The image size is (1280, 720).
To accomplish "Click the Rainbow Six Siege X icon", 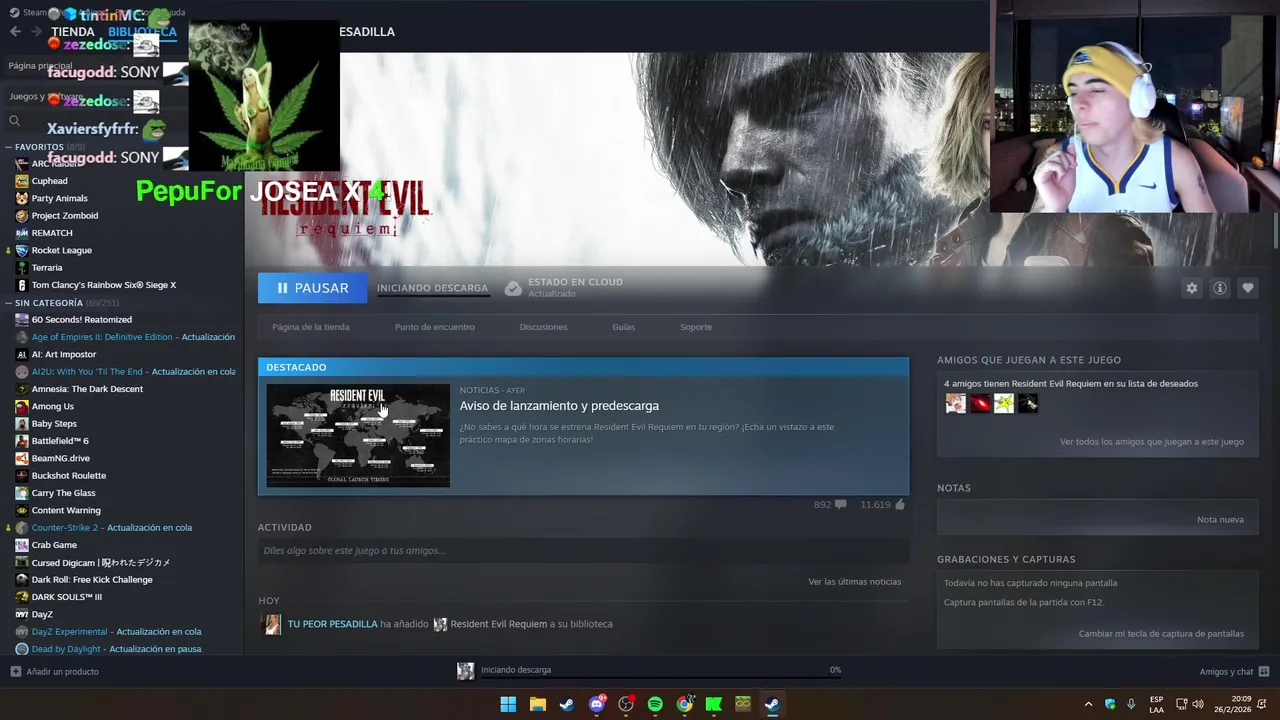I will pyautogui.click(x=22, y=285).
